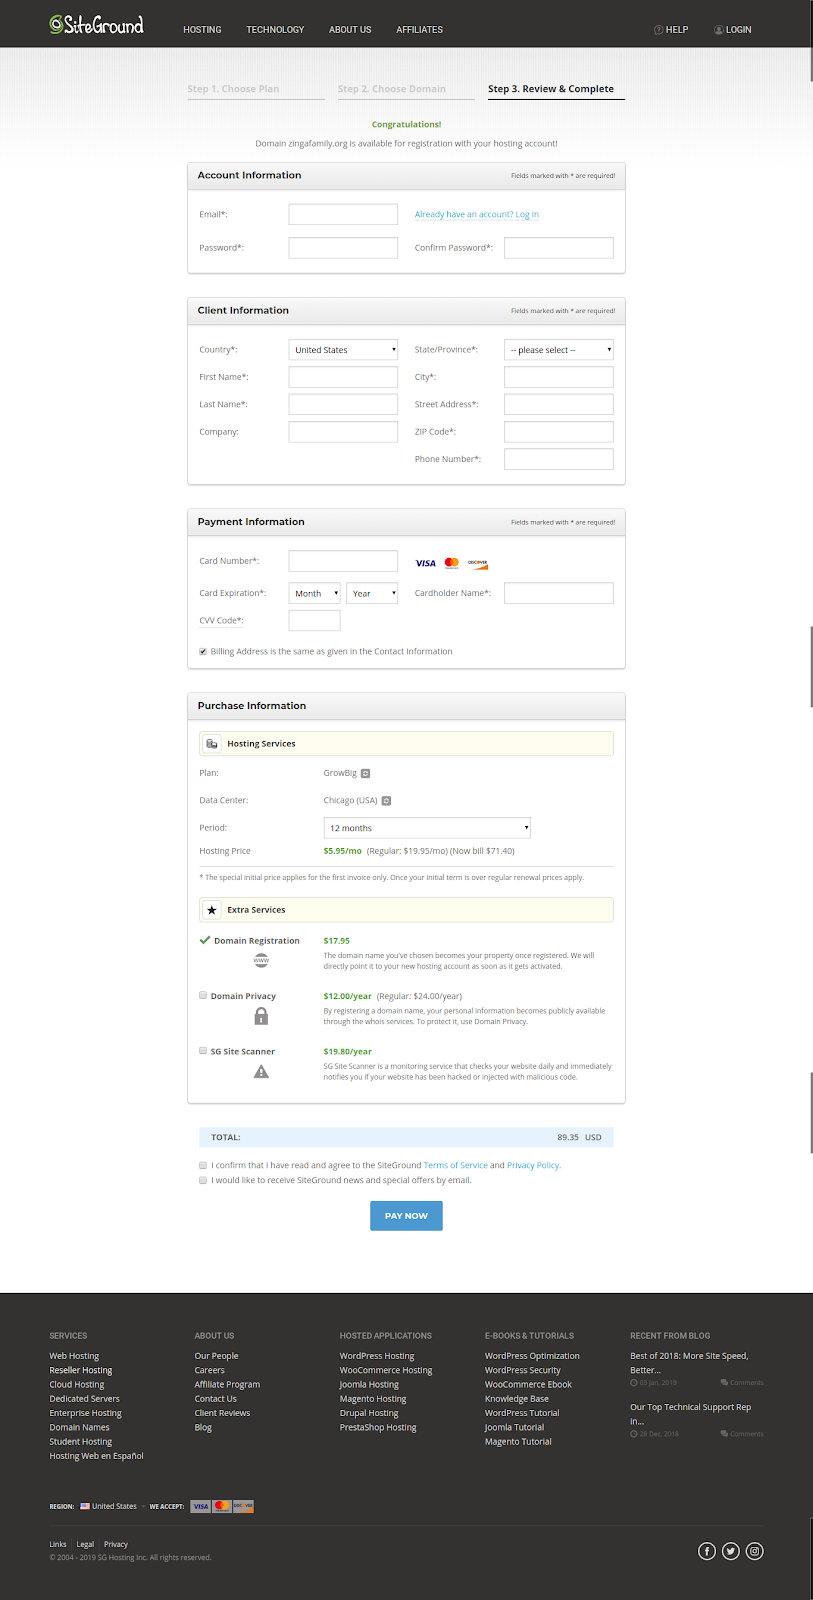Go to Step 1. Choose Plan tab
Viewport: 813px width, 1600px height.
pos(256,89)
